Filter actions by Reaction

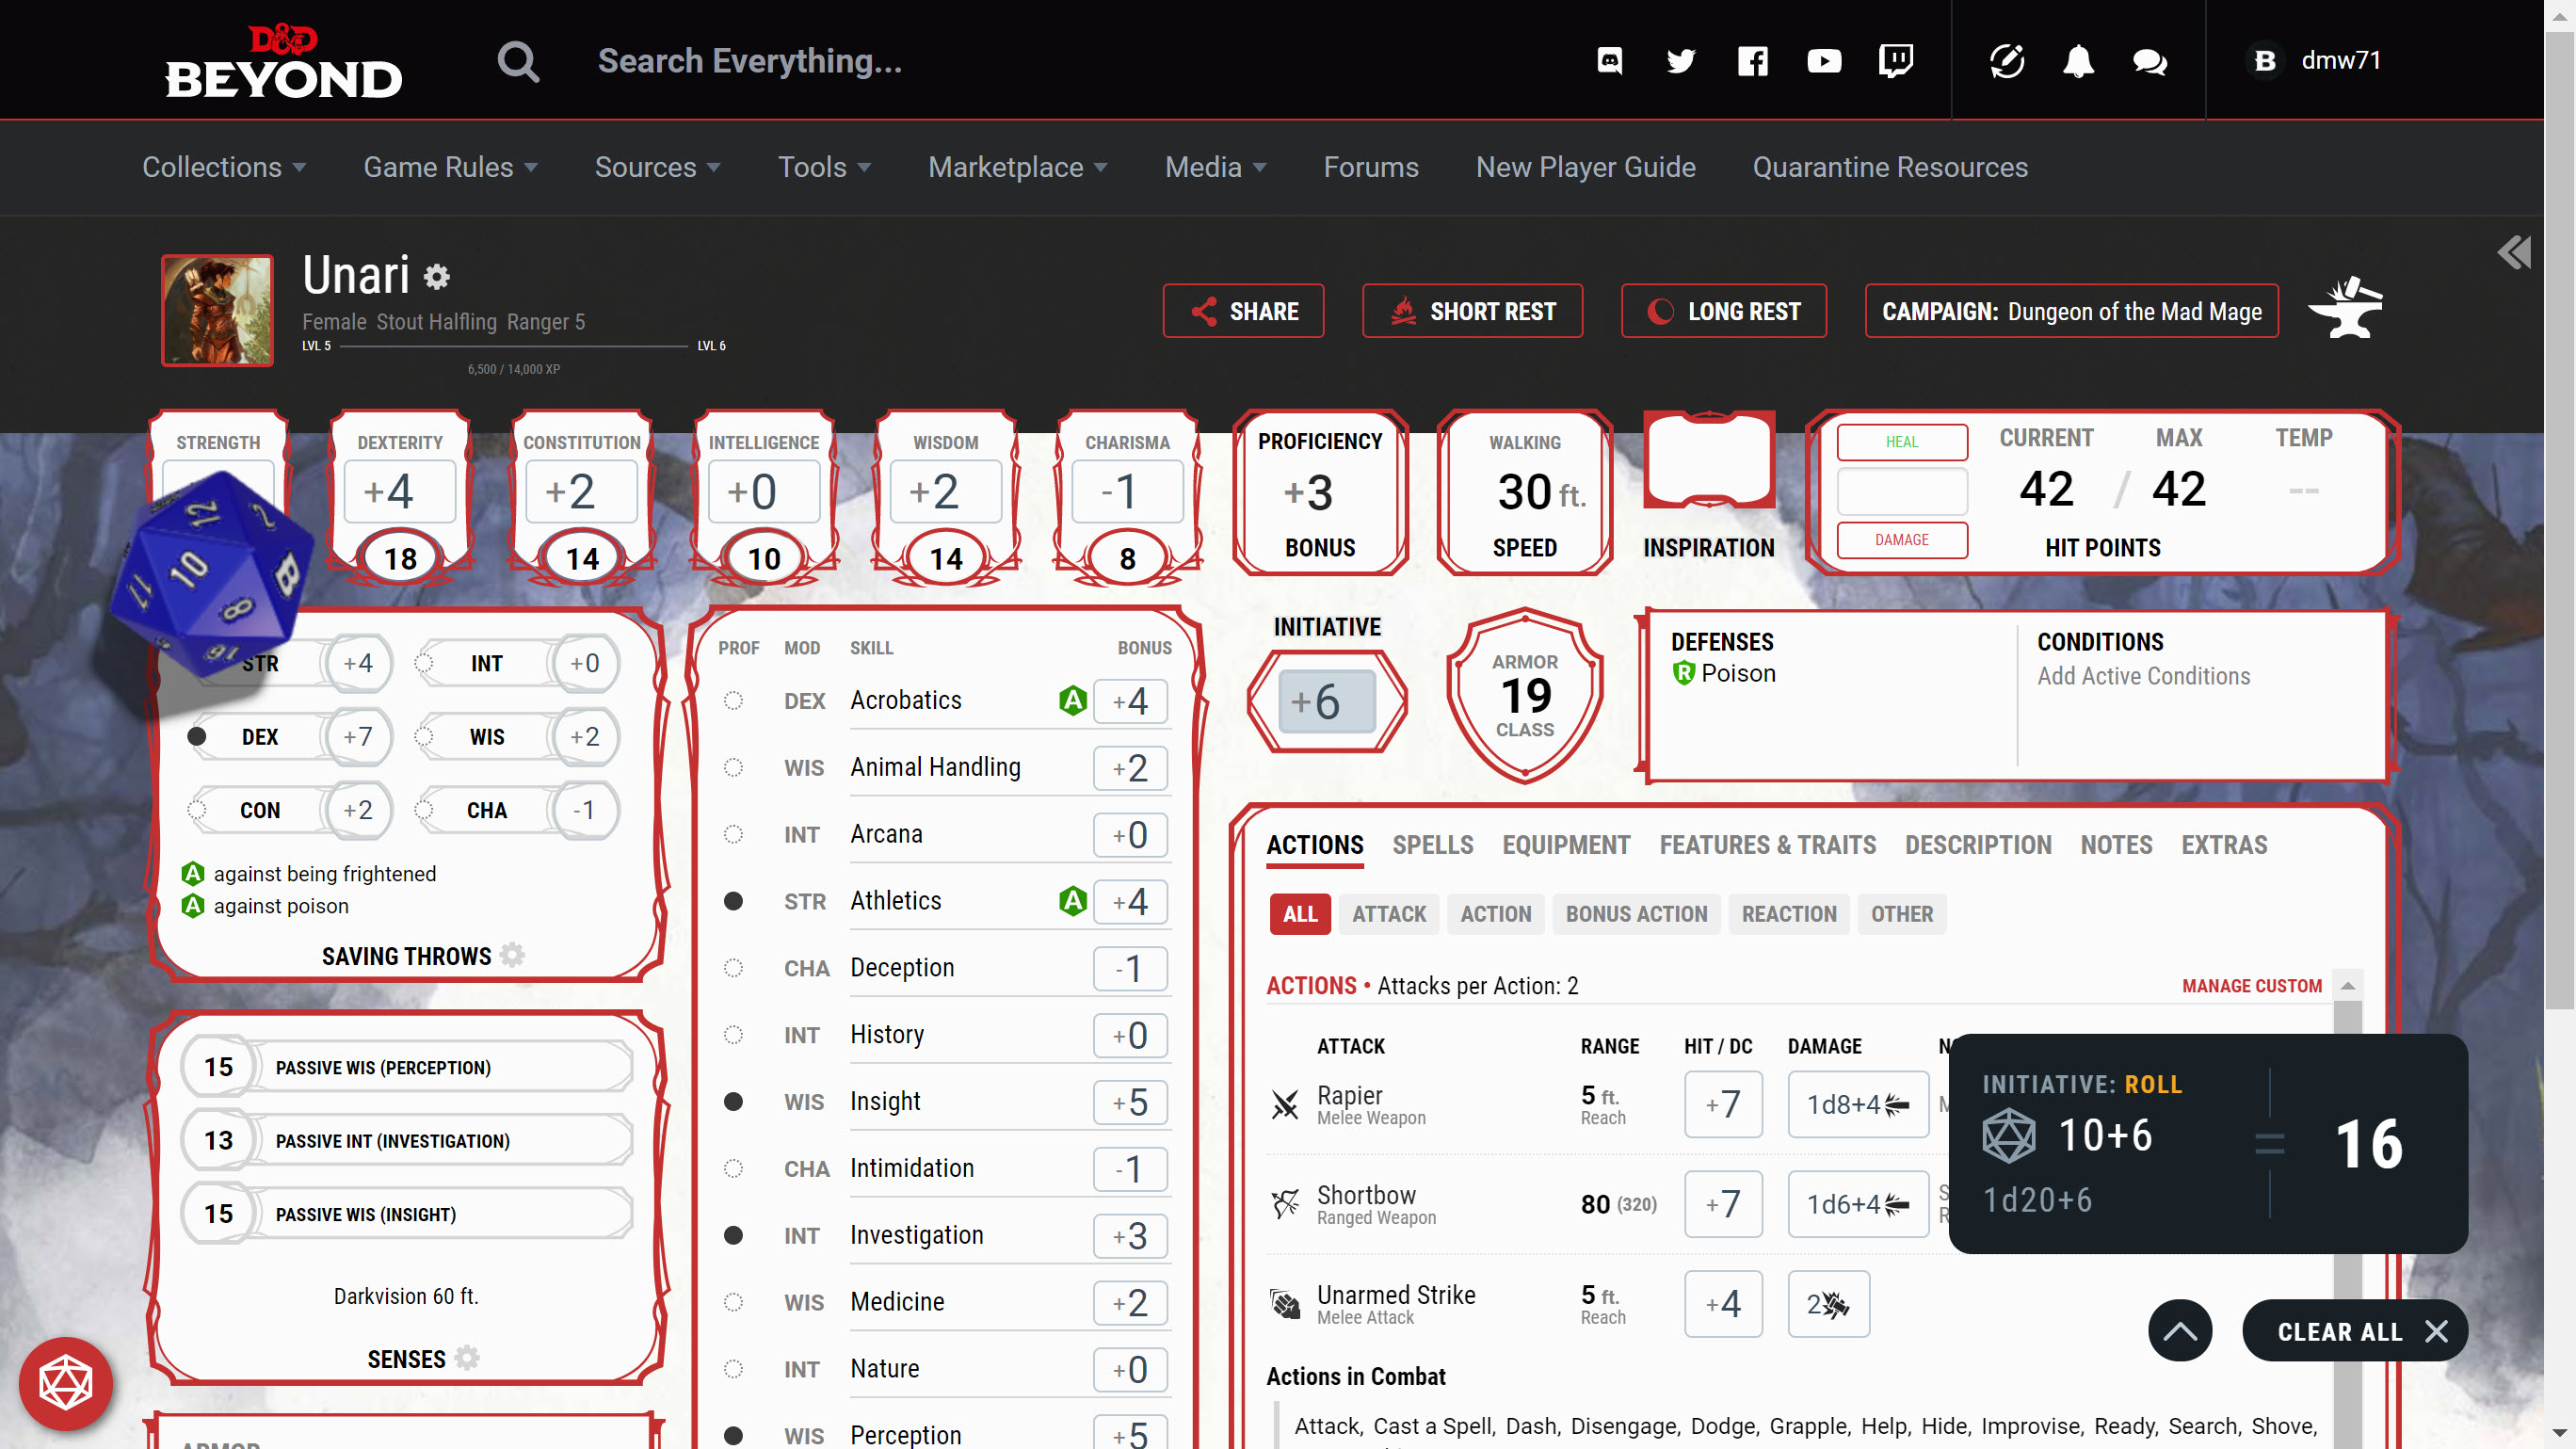(x=1789, y=914)
